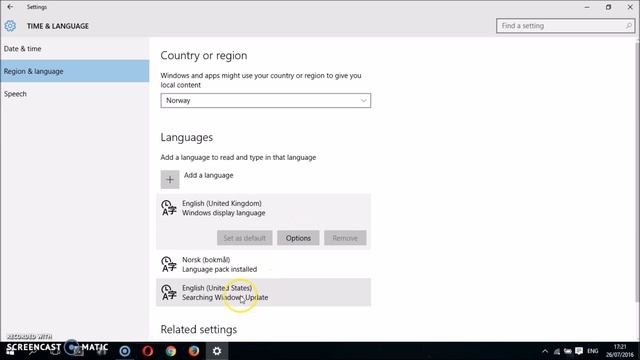Click the Remove button
The width and height of the screenshot is (640, 360).
pyautogui.click(x=345, y=238)
